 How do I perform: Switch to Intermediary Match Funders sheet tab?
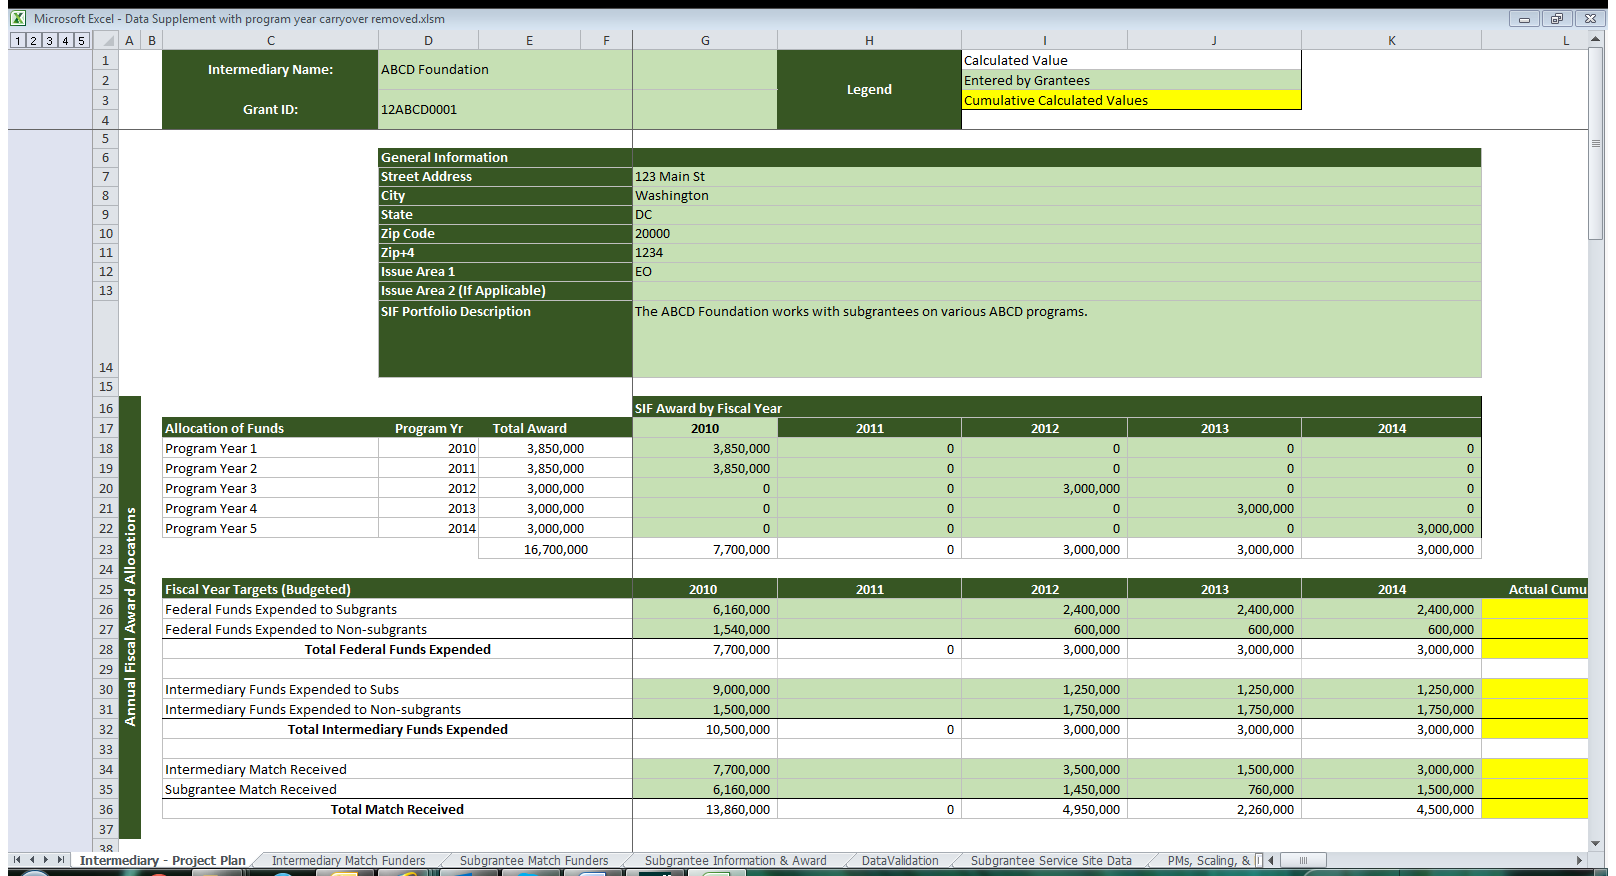tap(348, 861)
